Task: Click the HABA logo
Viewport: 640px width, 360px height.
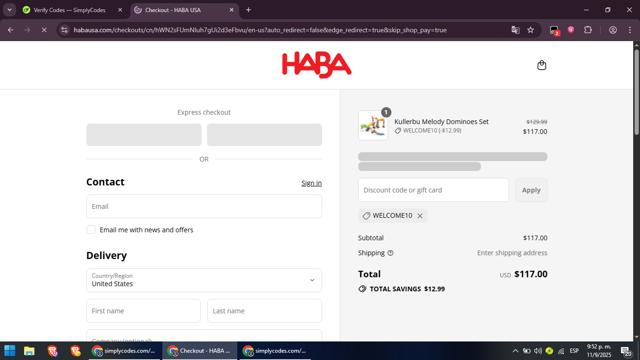Action: click(316, 65)
